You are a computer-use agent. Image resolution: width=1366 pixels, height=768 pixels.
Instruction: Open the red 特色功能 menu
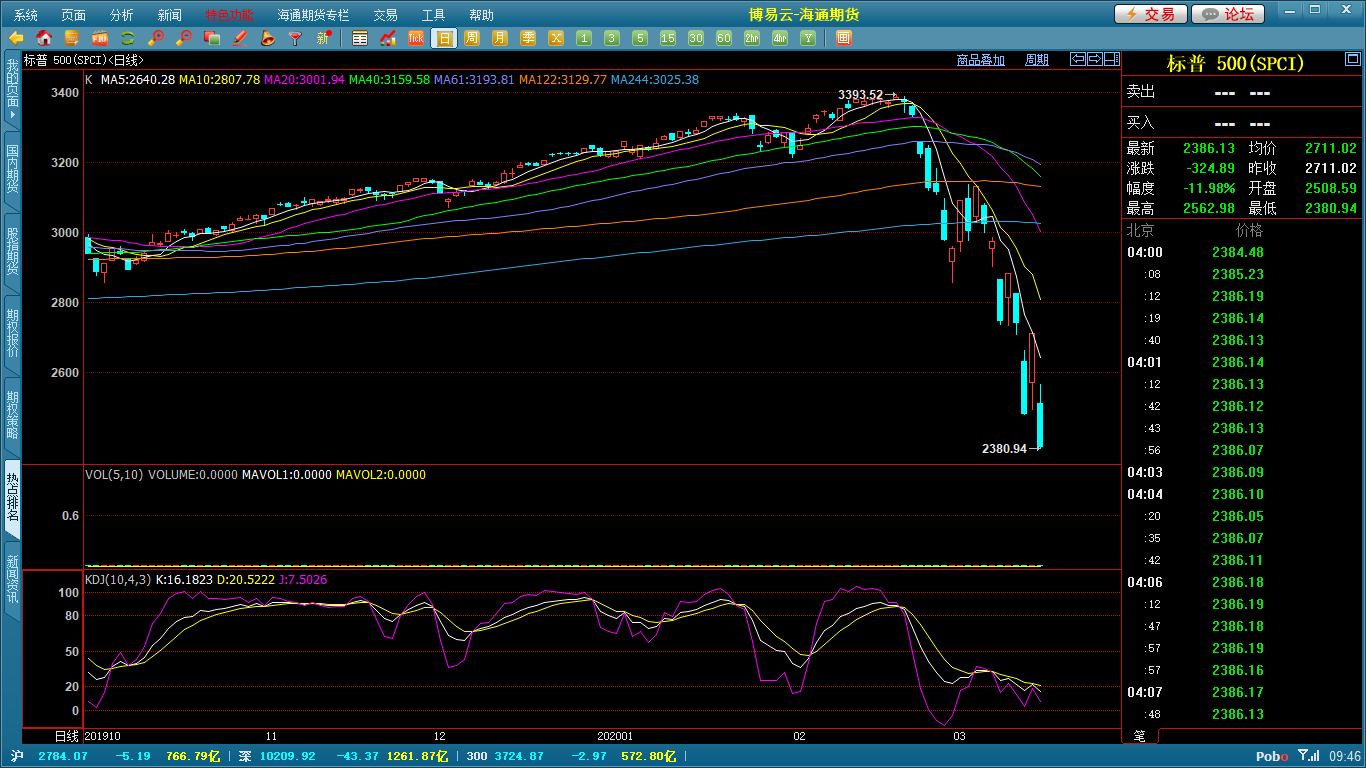[229, 15]
